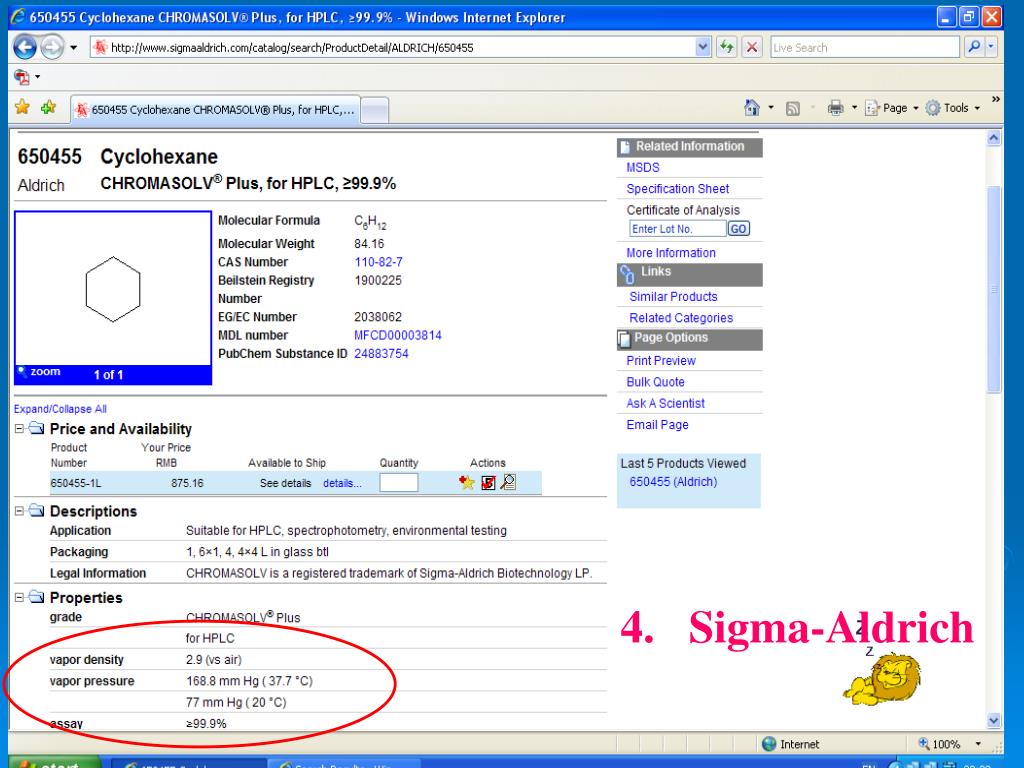Click the RSS Feeds icon
Screen dimensions: 1024x768
click(x=793, y=108)
